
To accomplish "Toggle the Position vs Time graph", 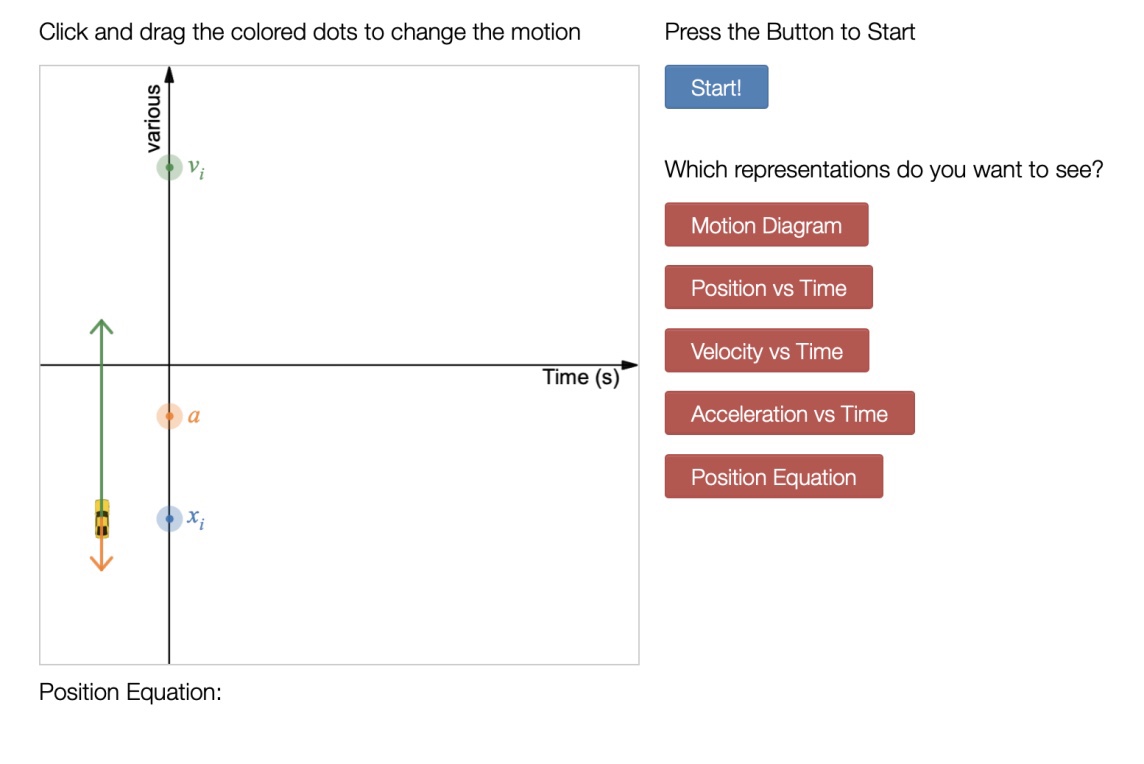I will tap(768, 288).
